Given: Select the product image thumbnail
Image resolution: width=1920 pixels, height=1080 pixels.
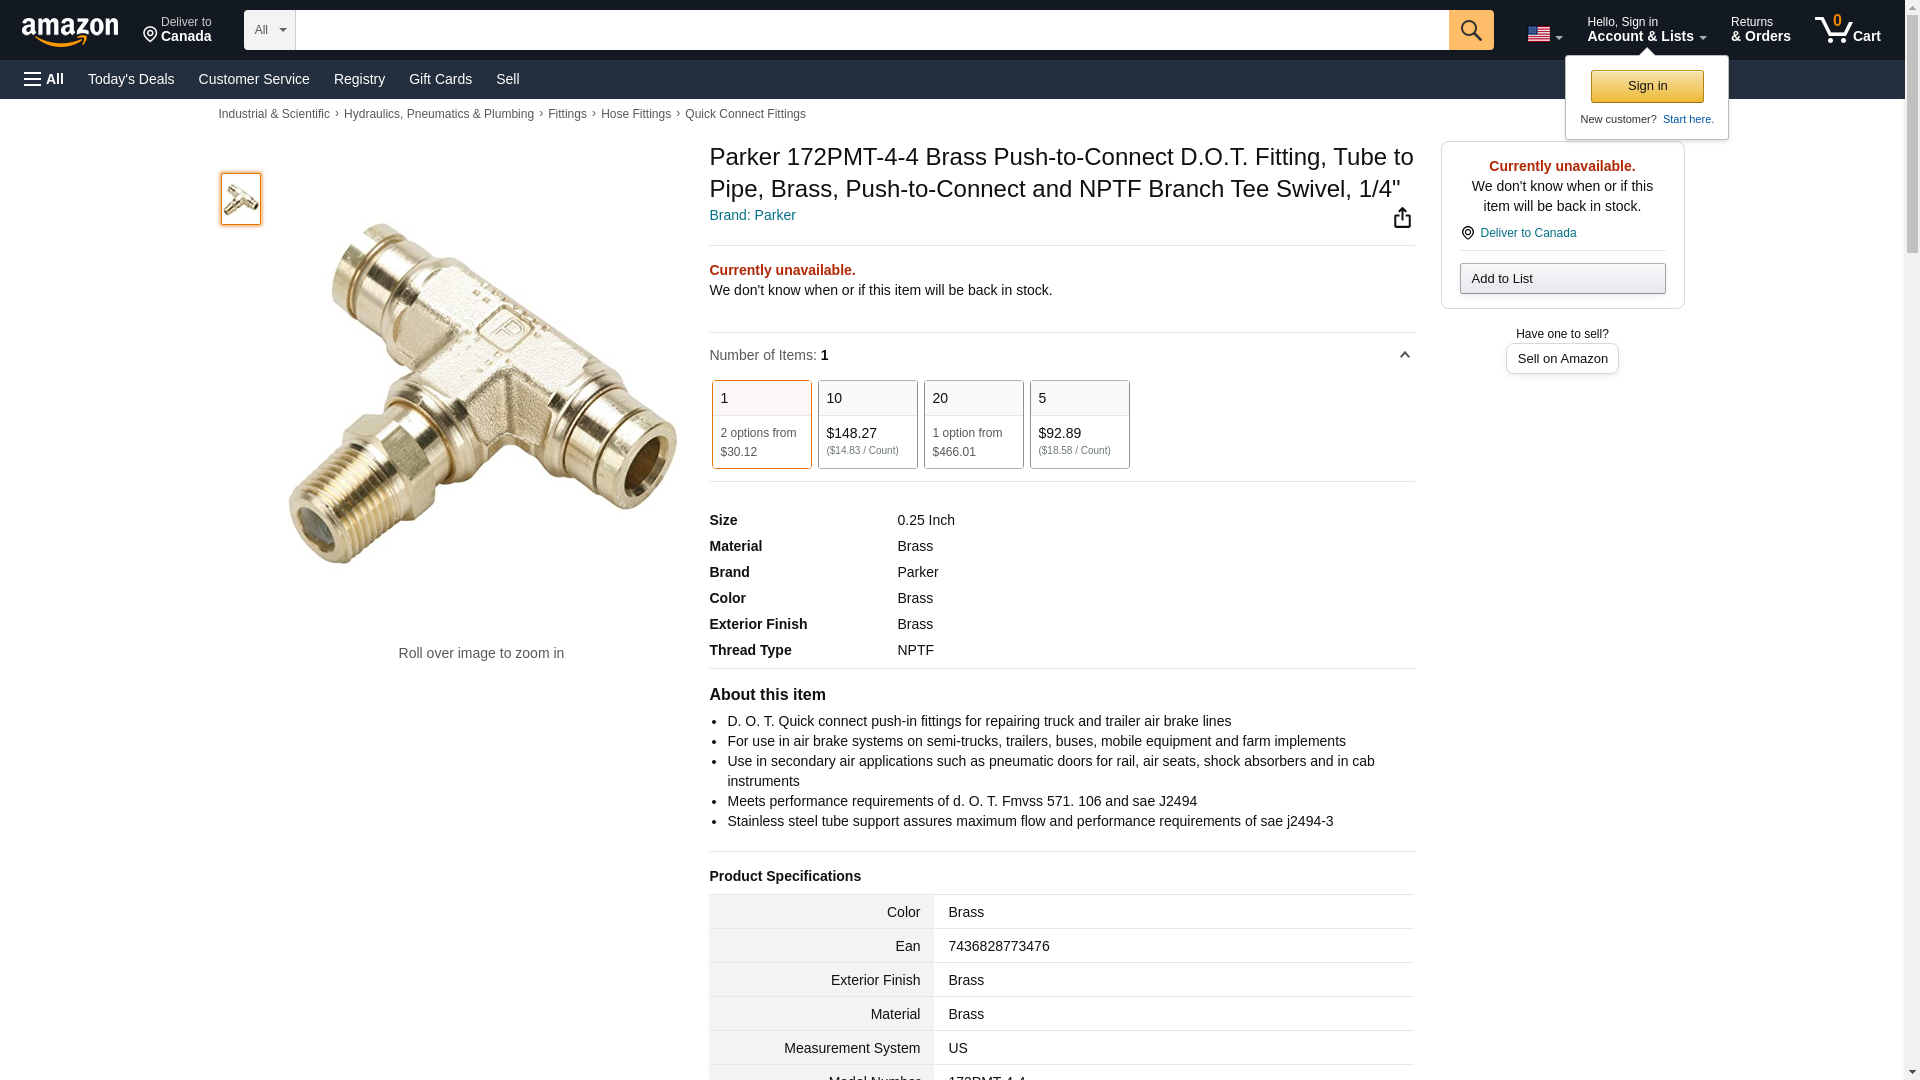Looking at the screenshot, I should (241, 198).
